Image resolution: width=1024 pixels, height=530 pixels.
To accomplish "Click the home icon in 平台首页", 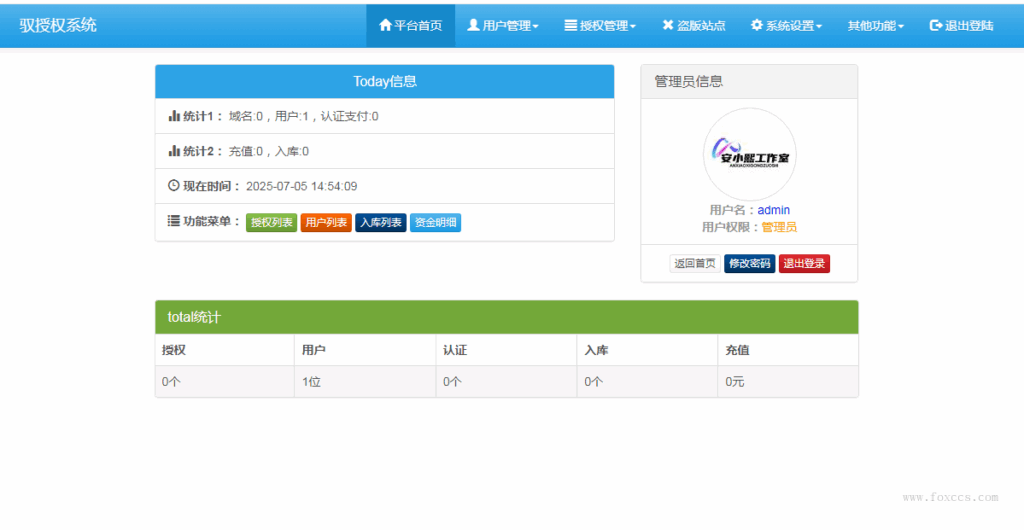I will point(385,25).
